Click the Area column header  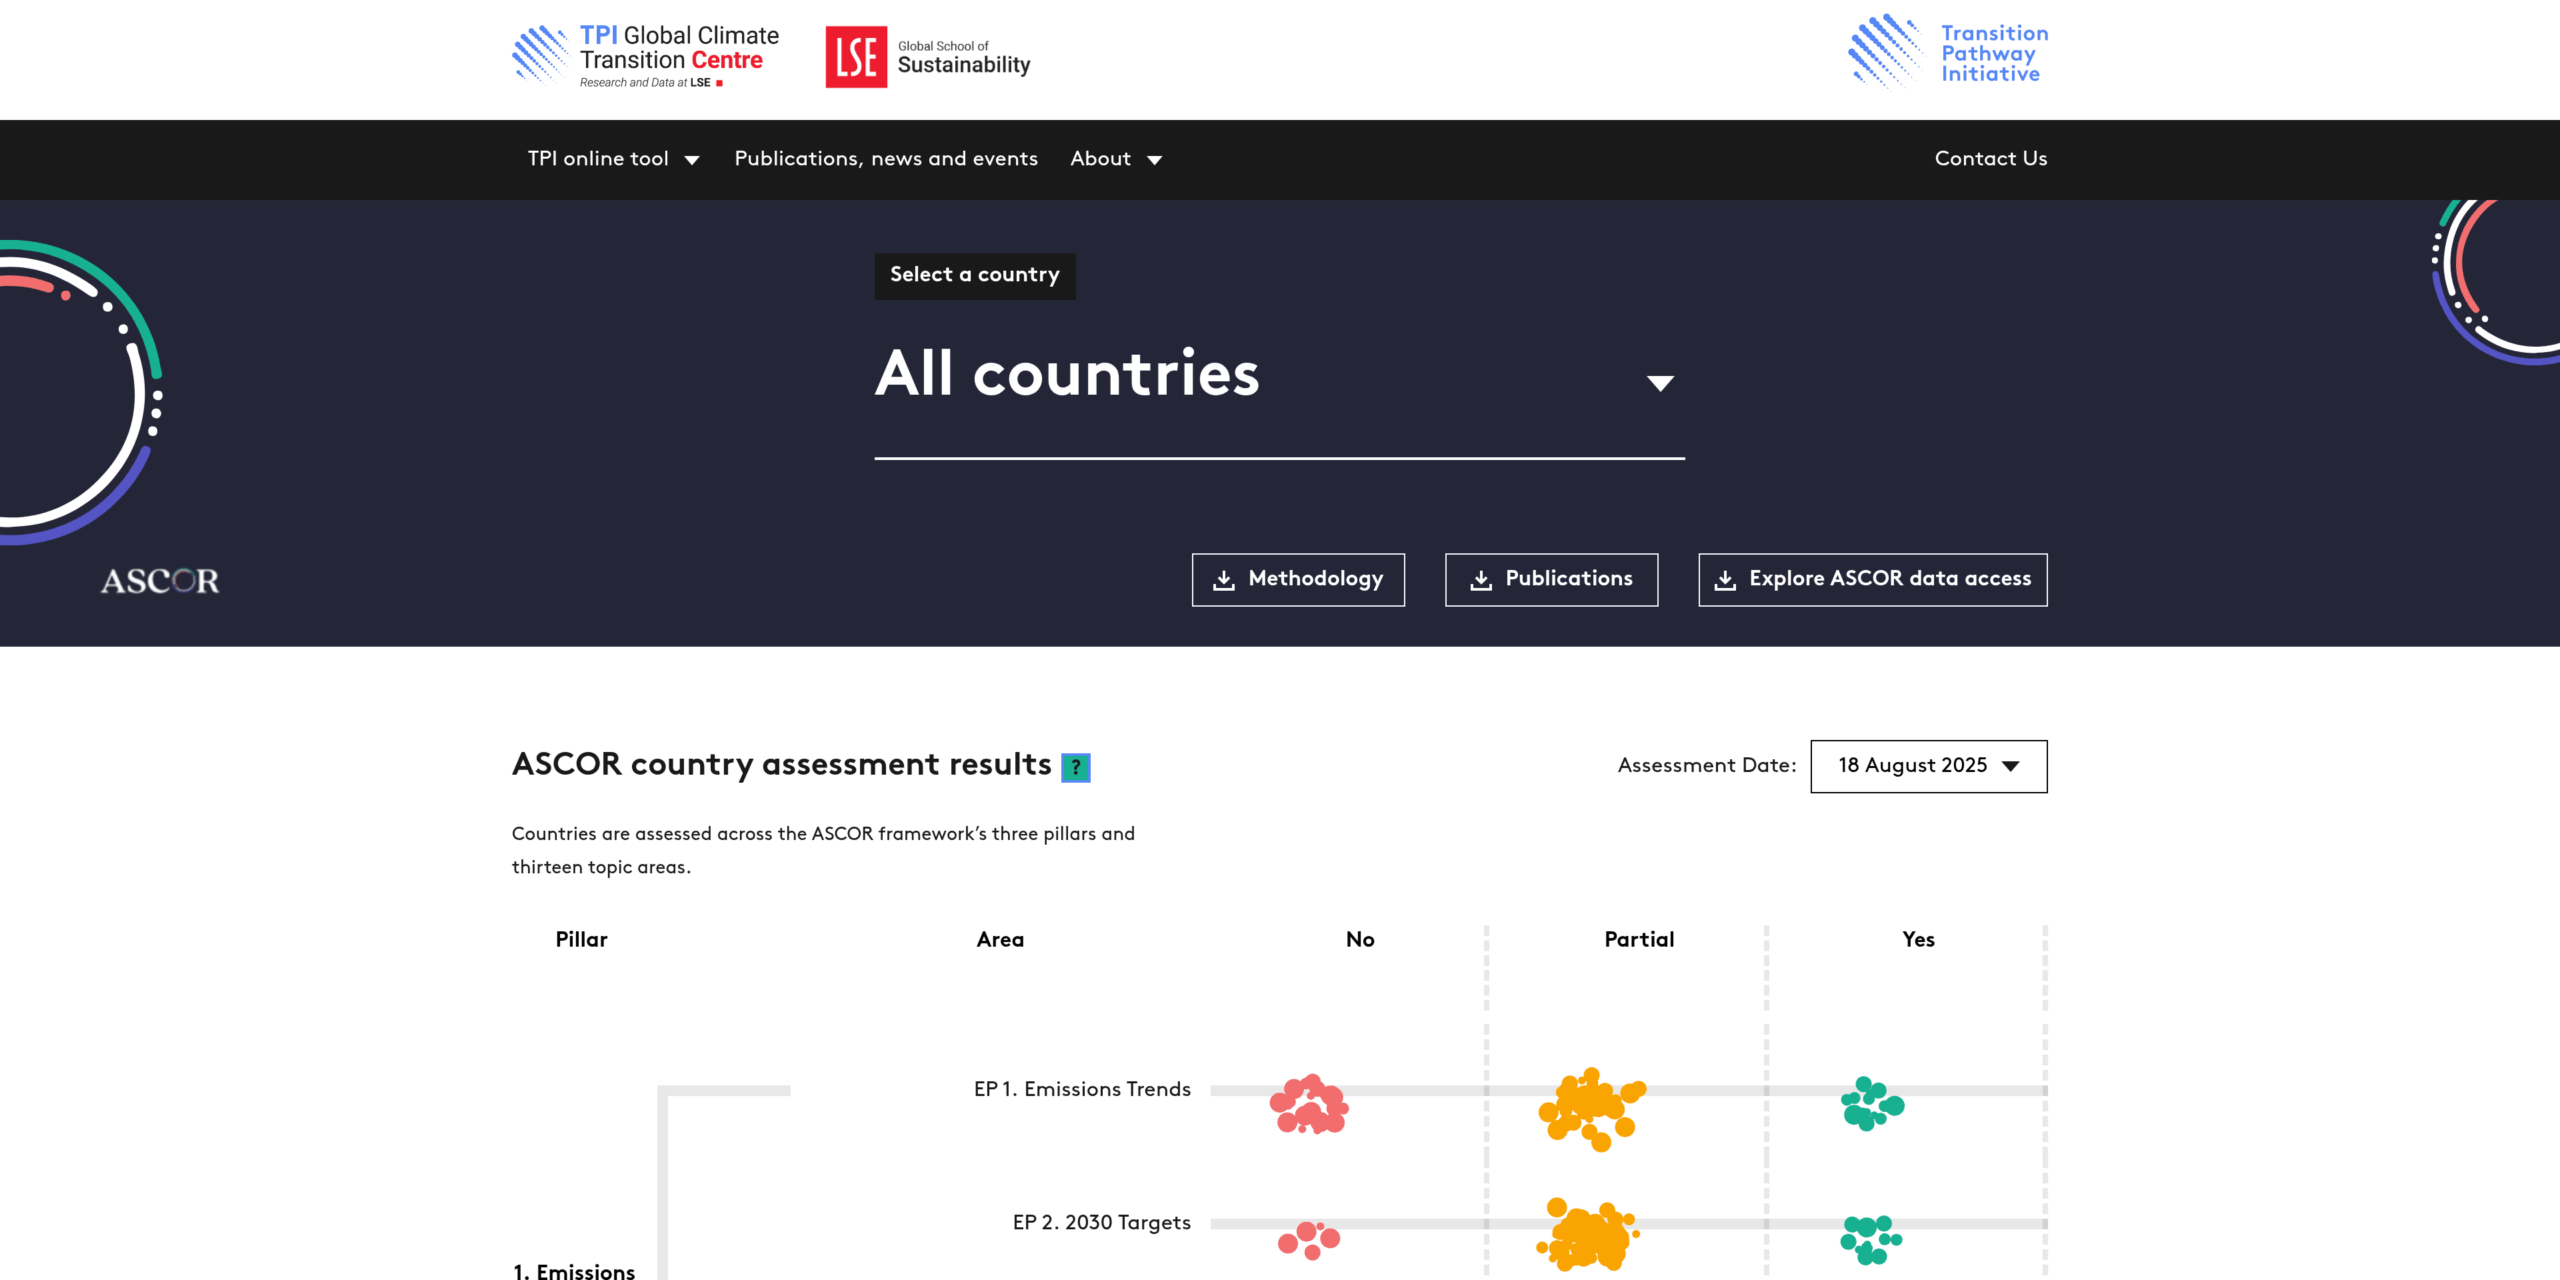coord(1000,940)
